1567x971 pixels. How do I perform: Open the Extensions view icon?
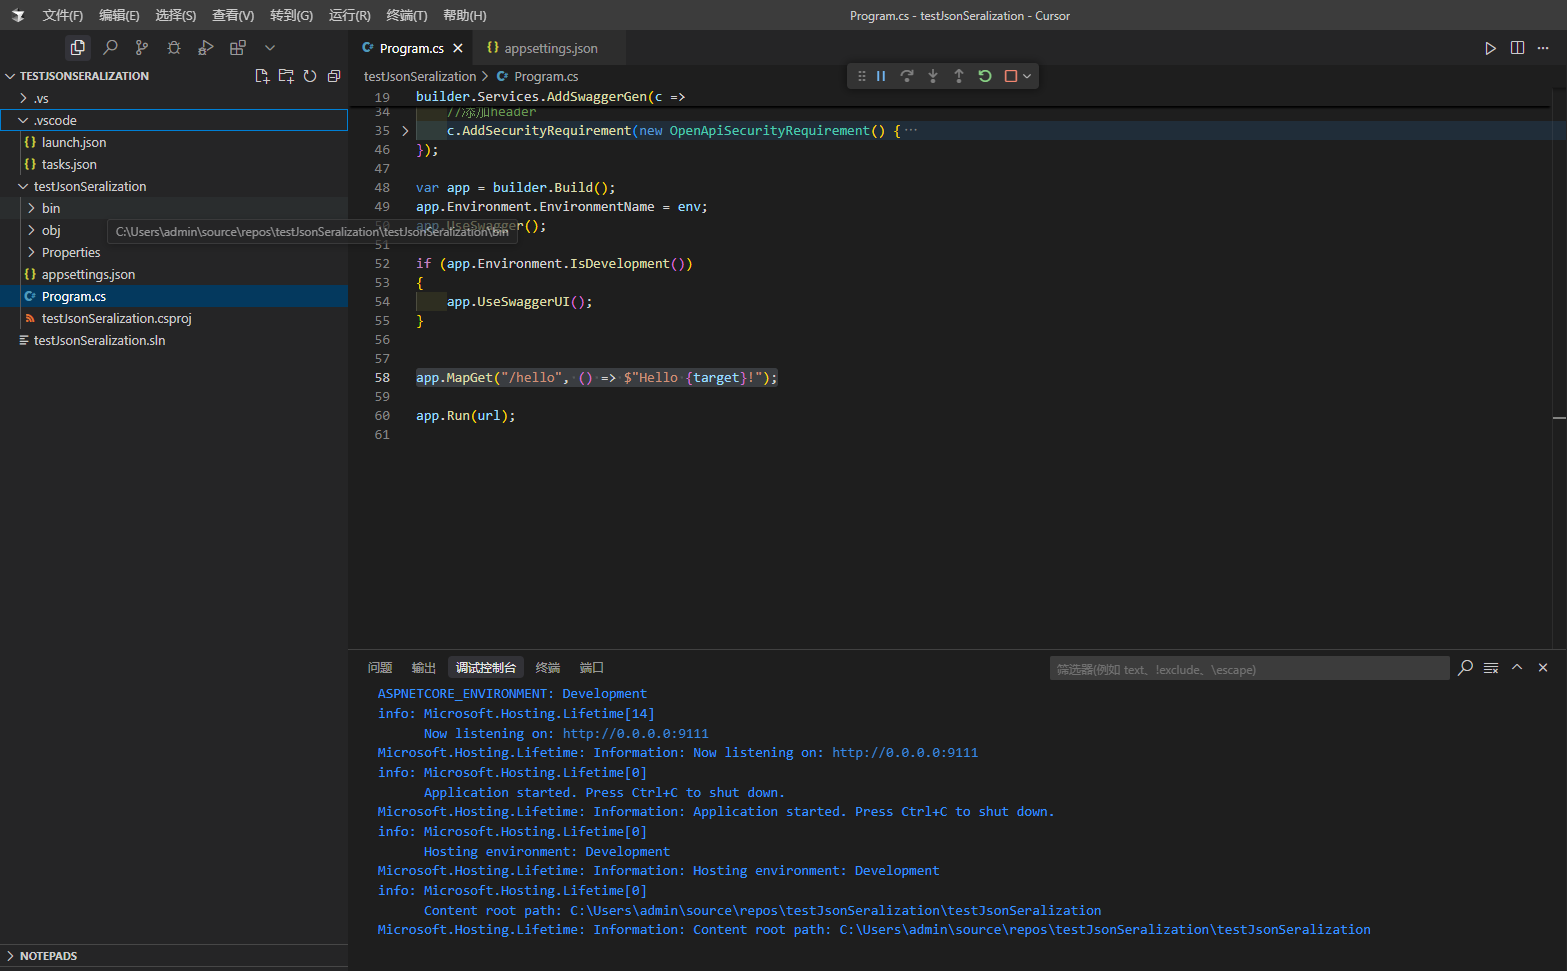tap(238, 48)
